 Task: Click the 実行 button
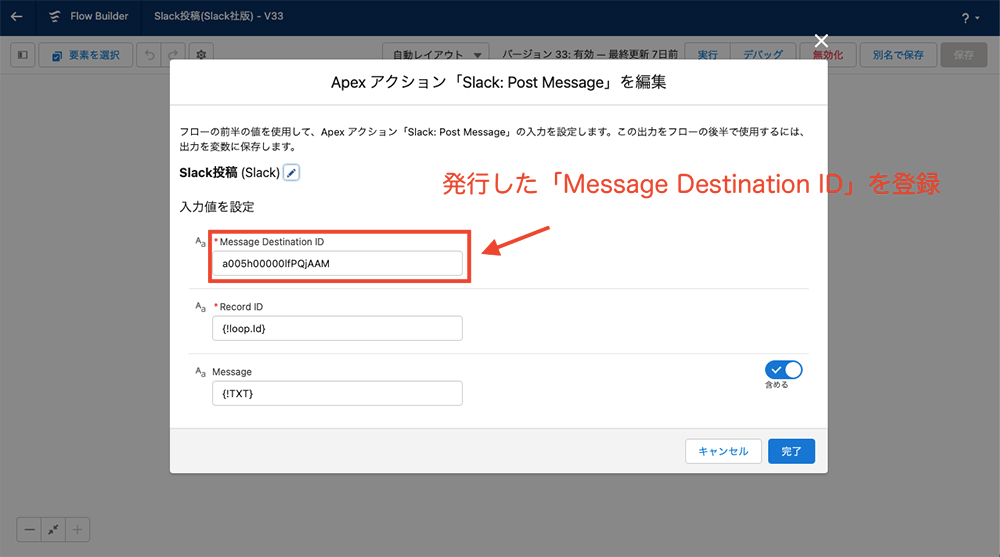pos(707,55)
